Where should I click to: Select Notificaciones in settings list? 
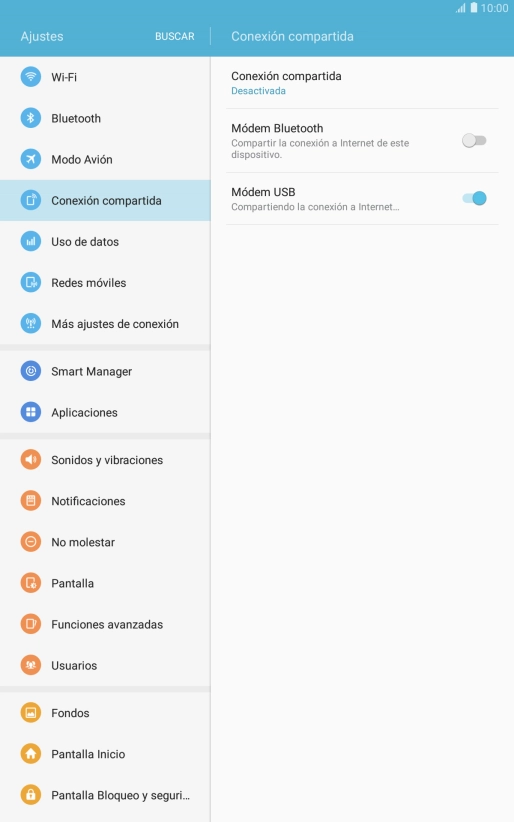pyautogui.click(x=105, y=501)
